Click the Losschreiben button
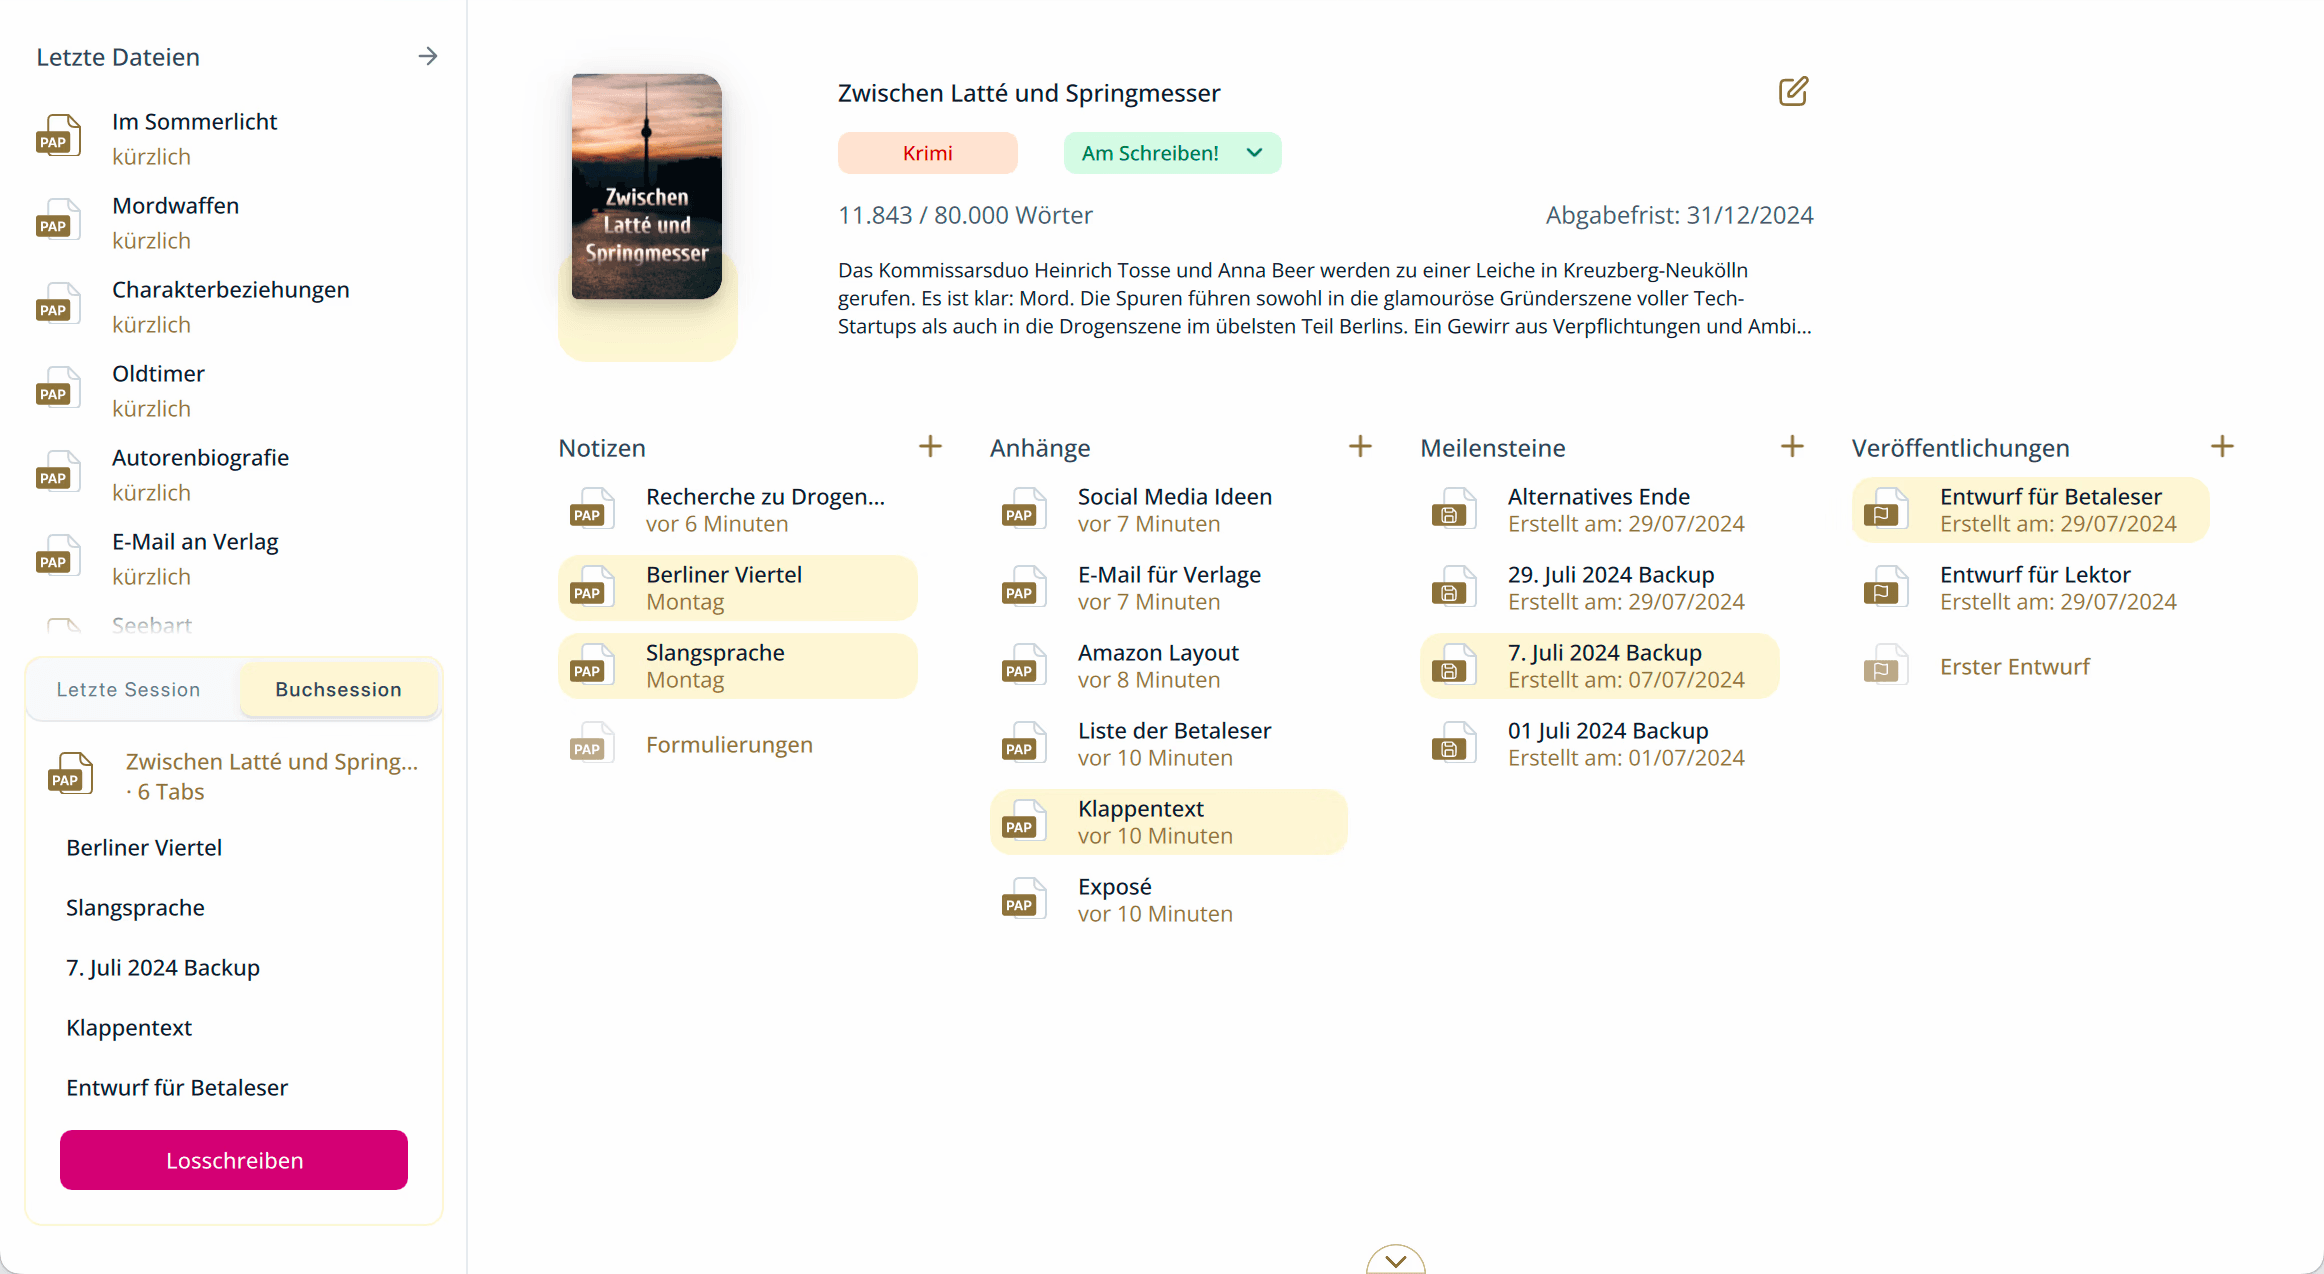This screenshot has height=1274, width=2324. click(x=234, y=1160)
